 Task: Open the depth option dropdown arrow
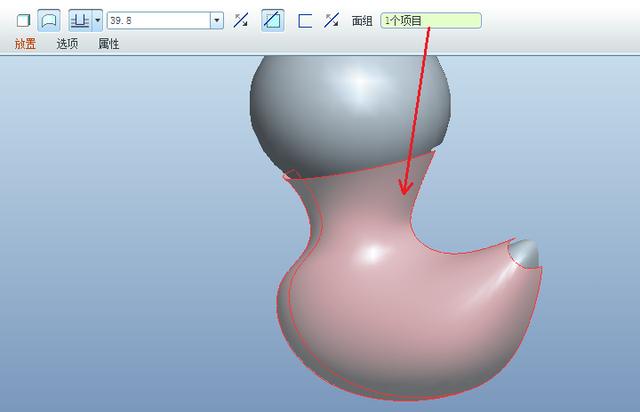coord(98,20)
